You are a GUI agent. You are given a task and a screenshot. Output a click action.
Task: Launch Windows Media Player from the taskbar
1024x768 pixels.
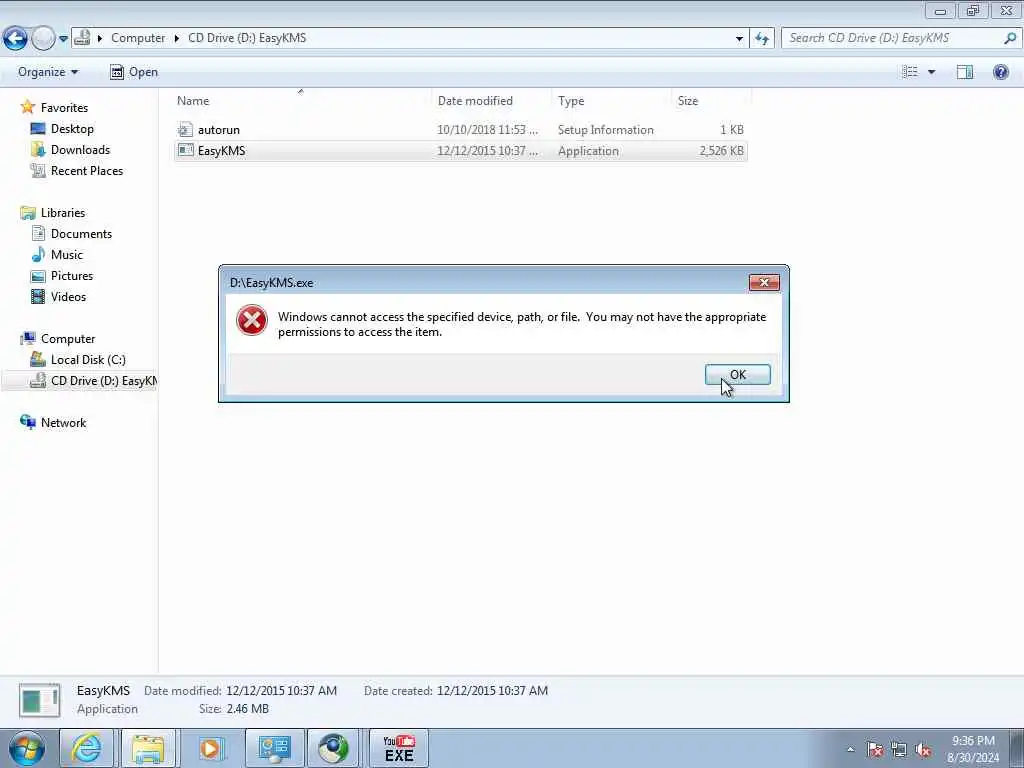[x=210, y=748]
